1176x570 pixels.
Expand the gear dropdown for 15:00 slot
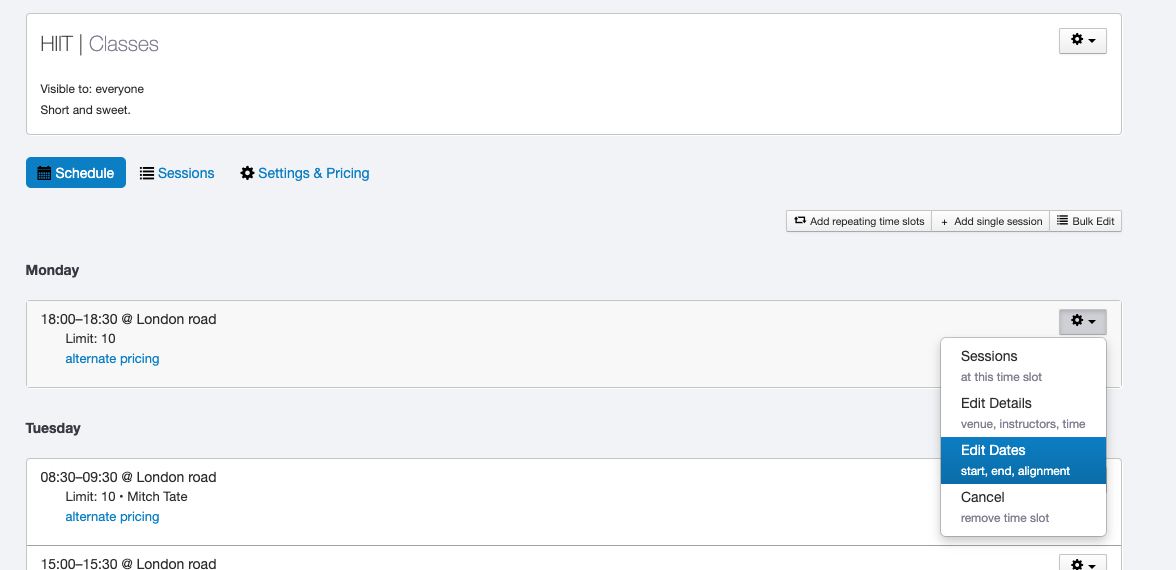(x=1082, y=564)
